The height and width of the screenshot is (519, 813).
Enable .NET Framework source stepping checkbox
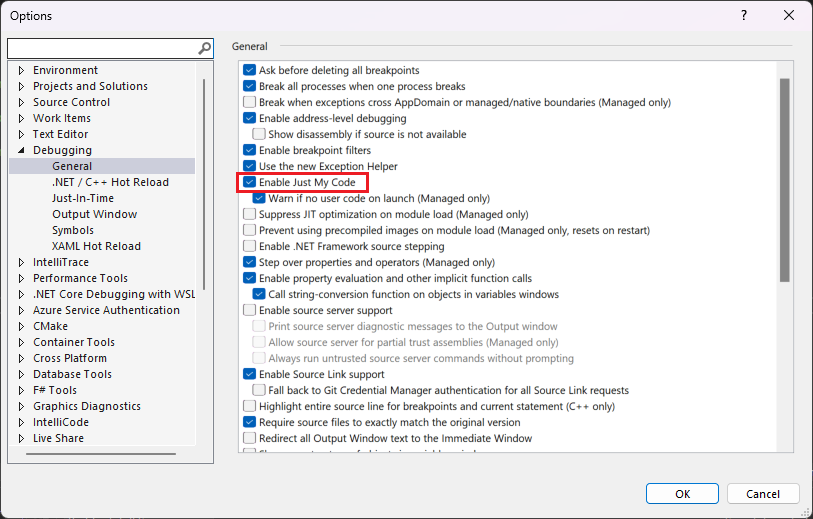[250, 246]
